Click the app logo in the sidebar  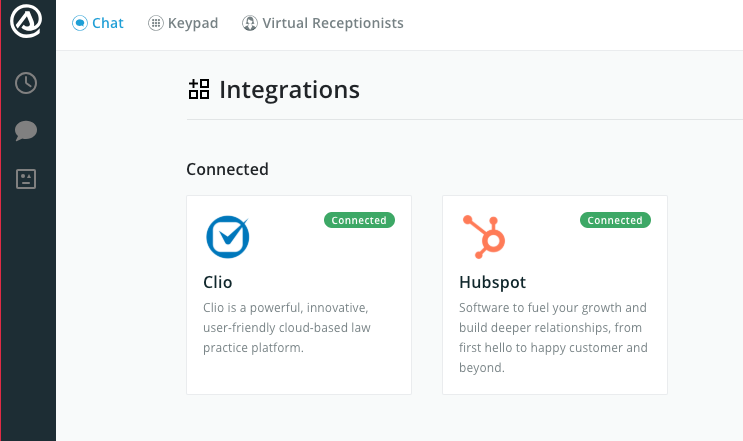point(26,21)
